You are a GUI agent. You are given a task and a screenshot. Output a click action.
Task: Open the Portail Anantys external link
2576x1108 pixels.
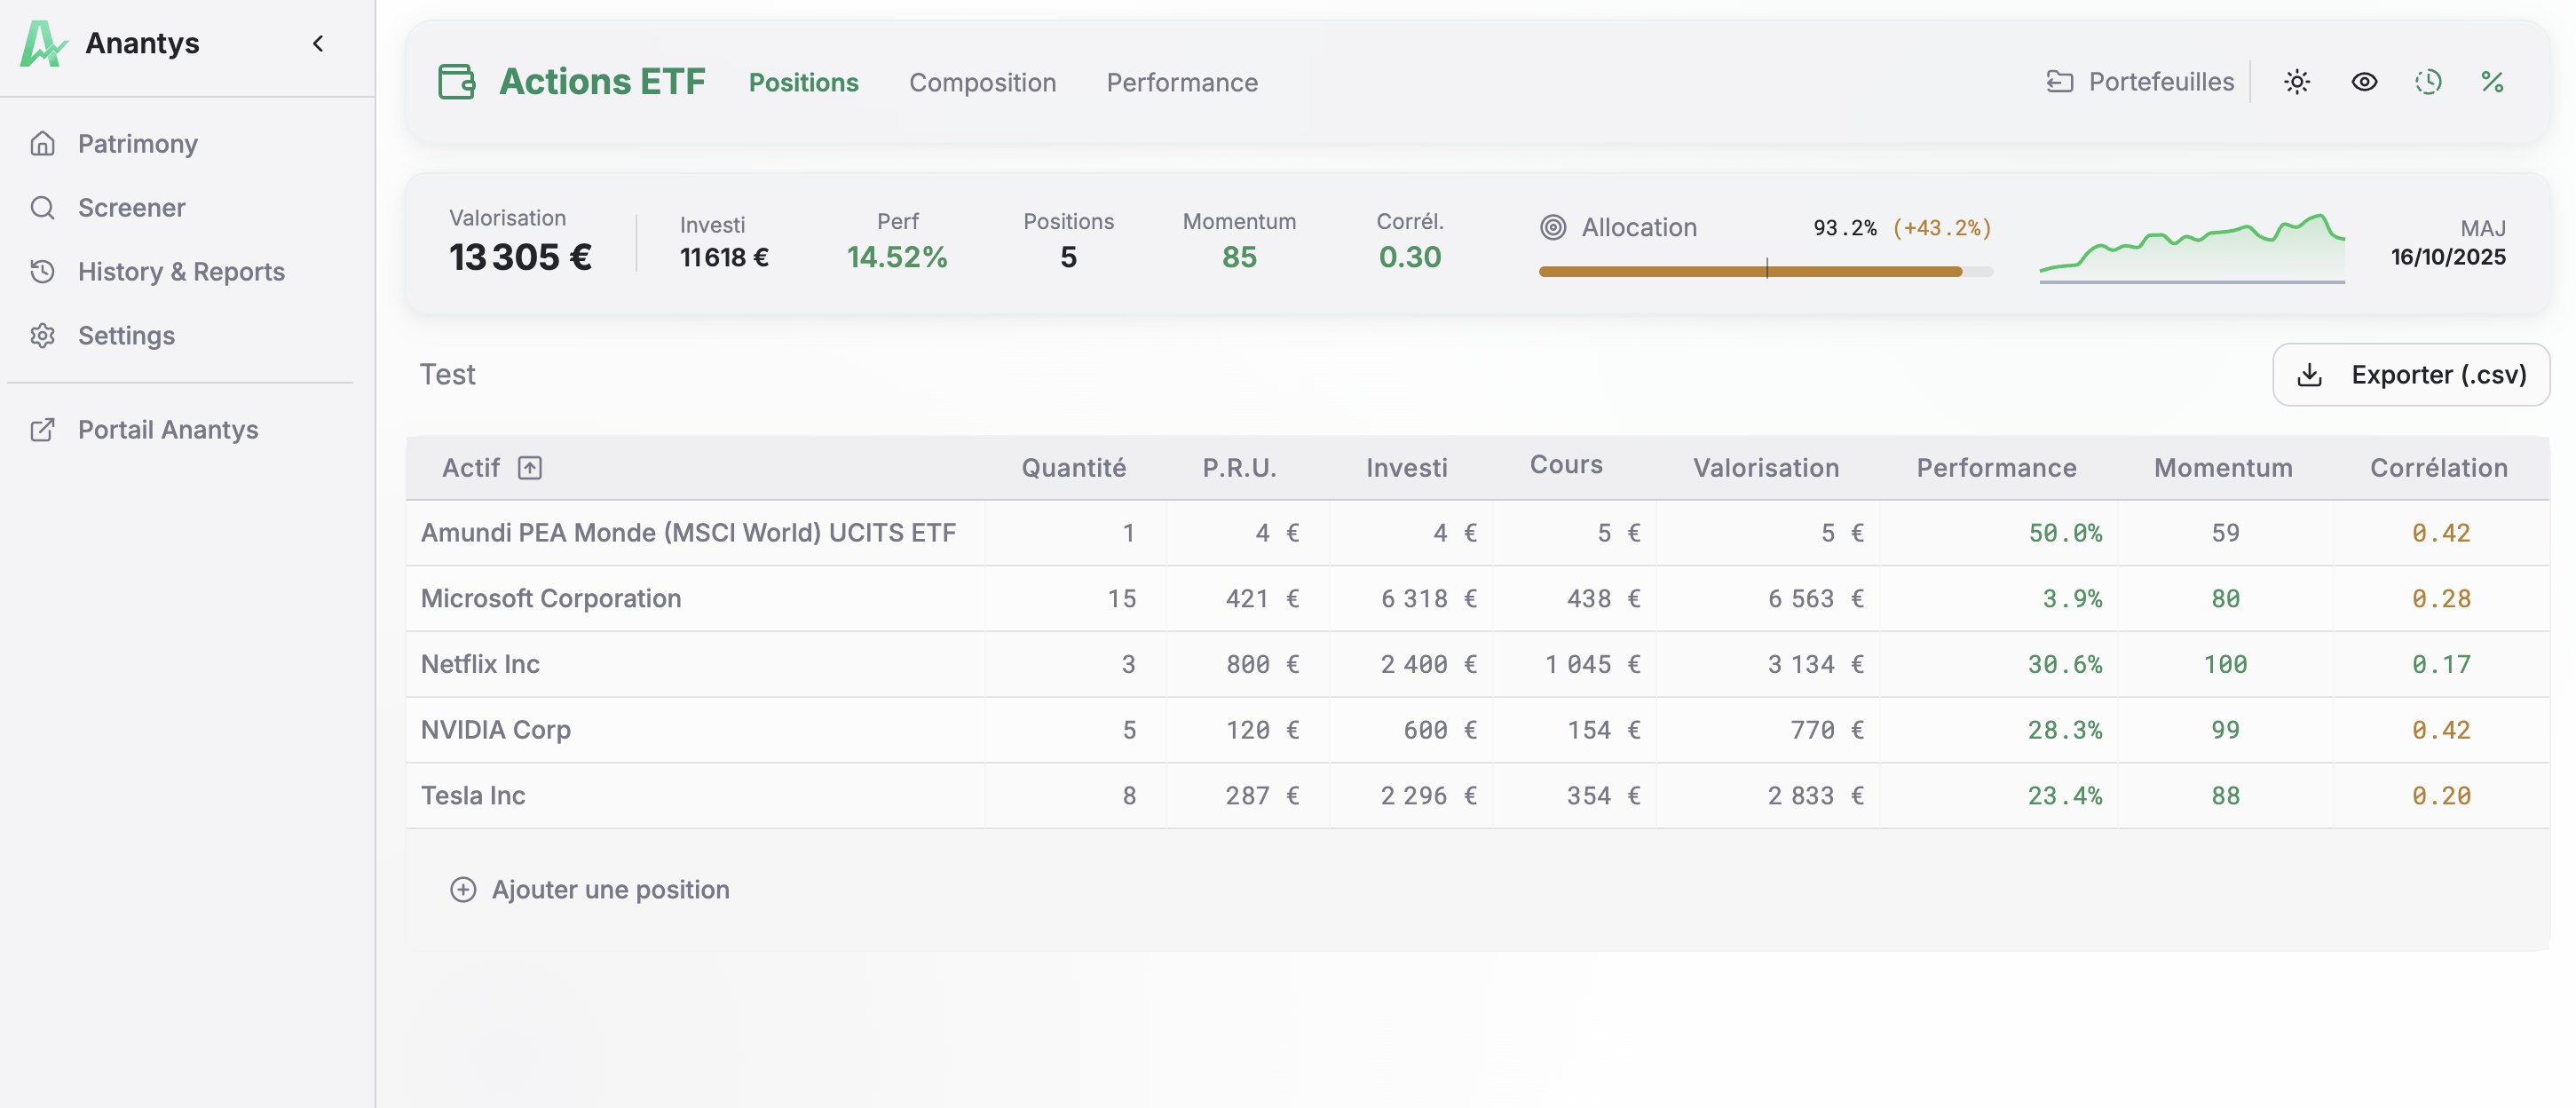168,430
